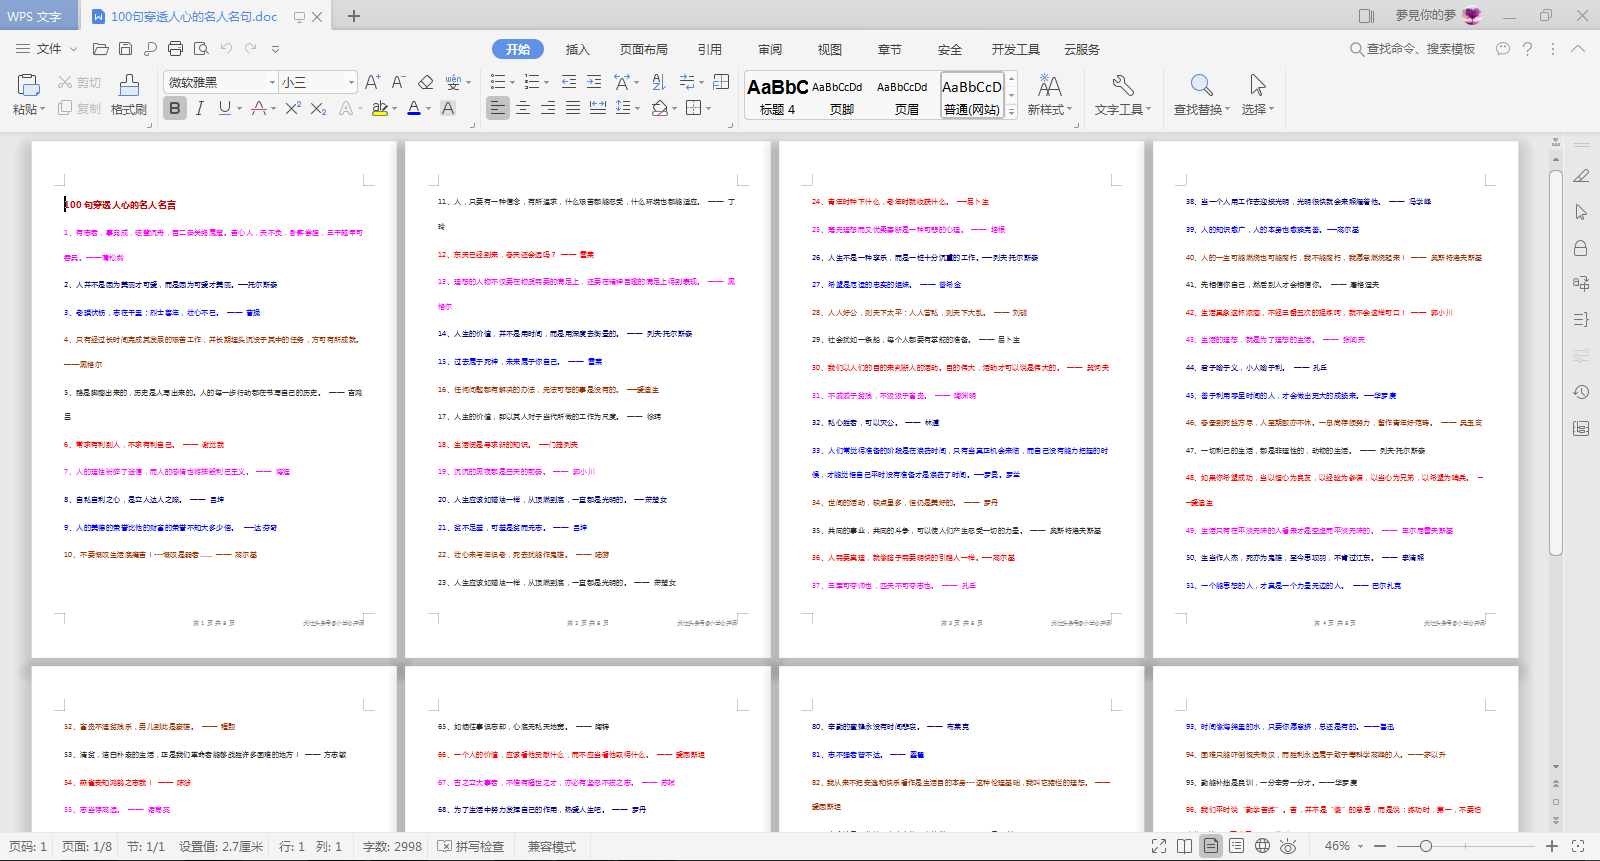Screen dimensions: 1600x861
Task: Increase indent icon
Action: pos(594,82)
